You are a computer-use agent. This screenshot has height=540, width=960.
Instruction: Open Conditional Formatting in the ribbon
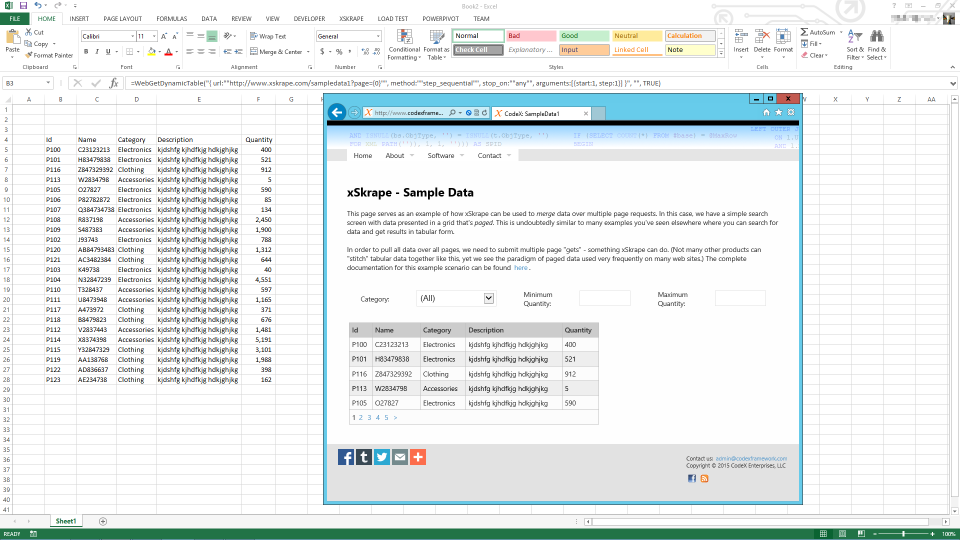pos(404,45)
